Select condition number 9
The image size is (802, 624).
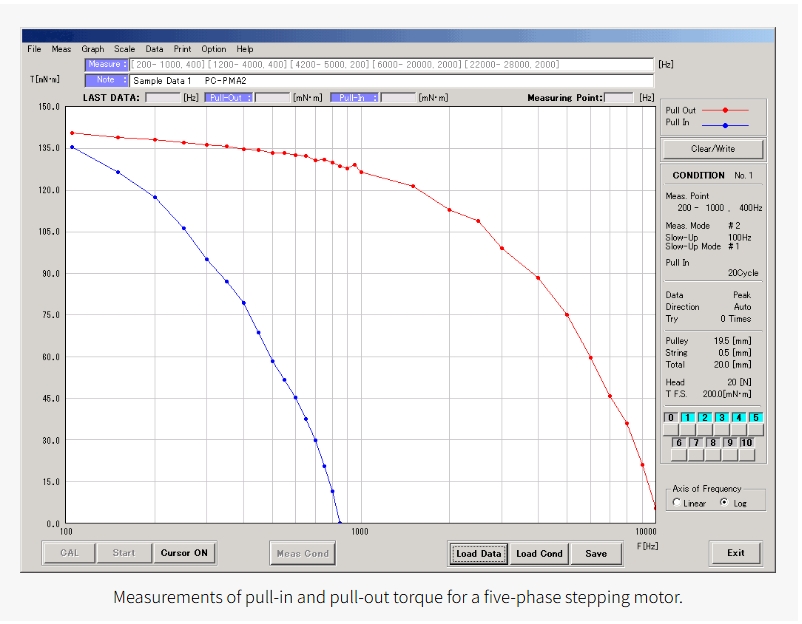[729, 442]
